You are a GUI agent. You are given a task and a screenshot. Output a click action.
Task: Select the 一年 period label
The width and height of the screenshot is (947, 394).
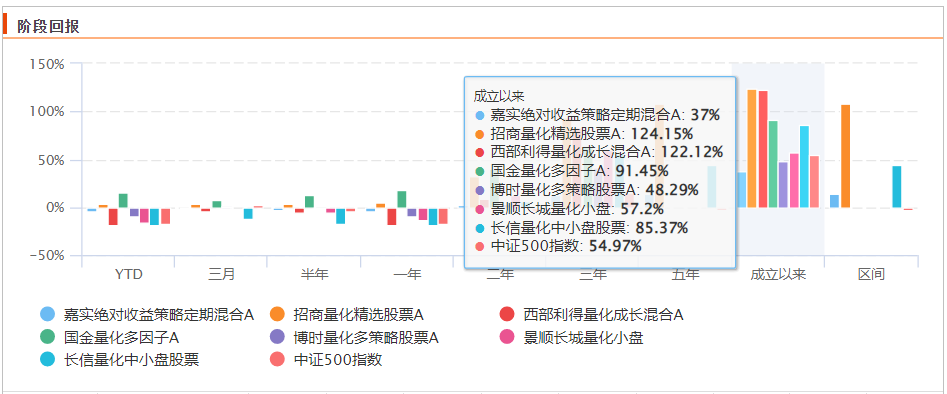(407, 274)
